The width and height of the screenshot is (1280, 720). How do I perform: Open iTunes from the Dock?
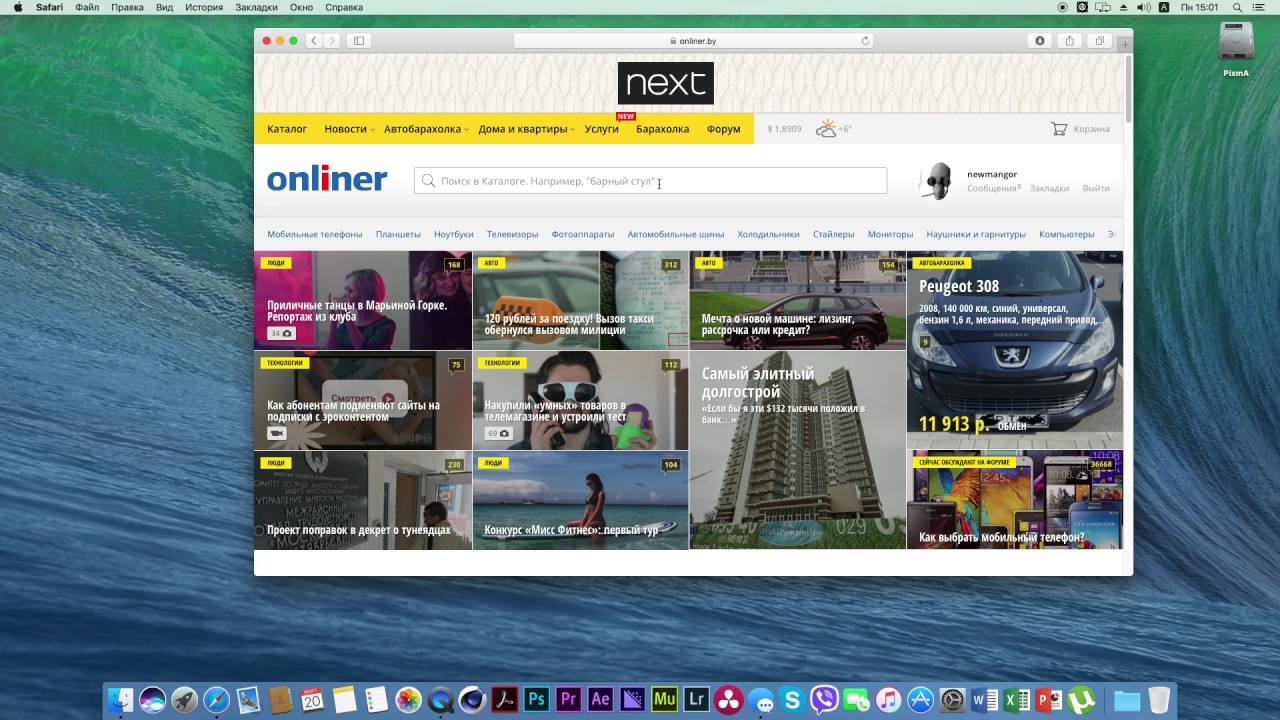coord(888,700)
